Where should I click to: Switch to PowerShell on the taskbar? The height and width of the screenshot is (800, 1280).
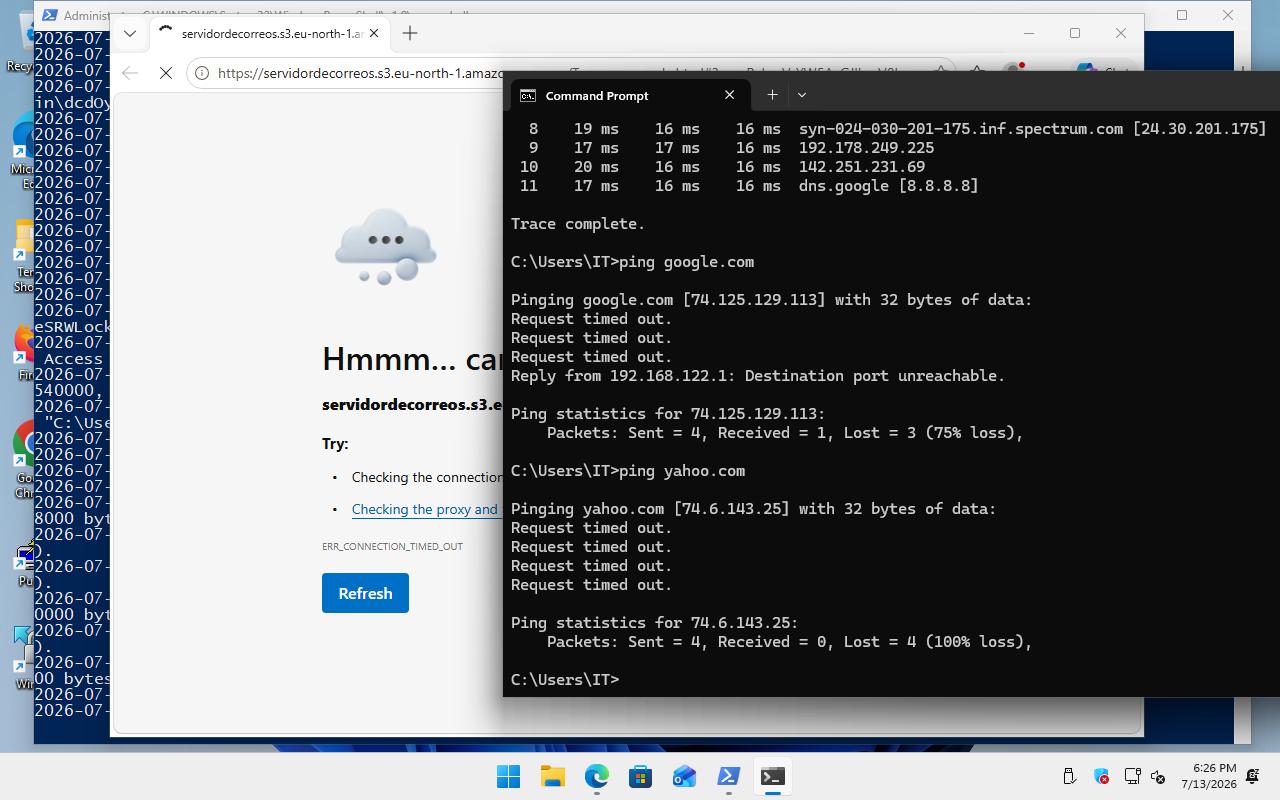tap(729, 776)
